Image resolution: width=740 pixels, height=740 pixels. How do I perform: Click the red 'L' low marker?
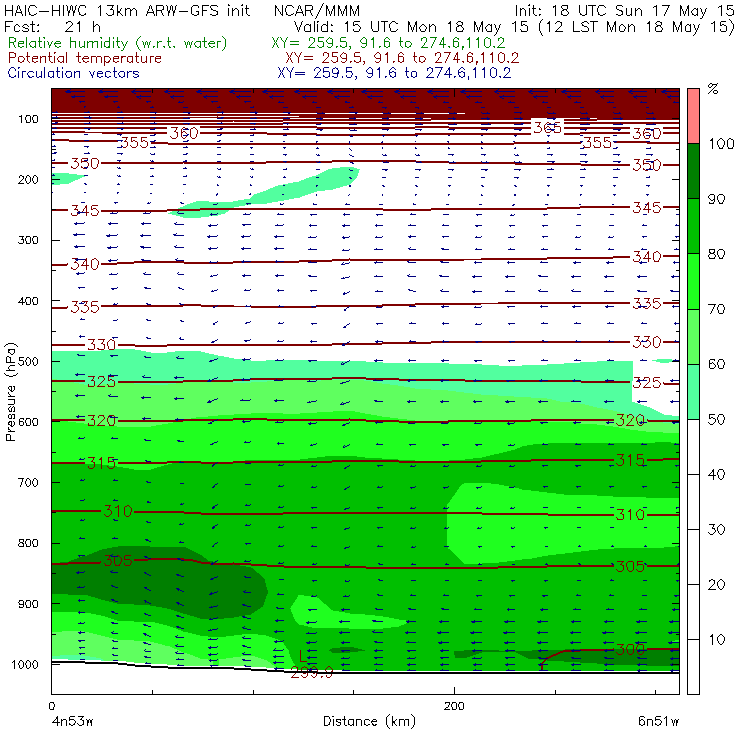(x=303, y=656)
